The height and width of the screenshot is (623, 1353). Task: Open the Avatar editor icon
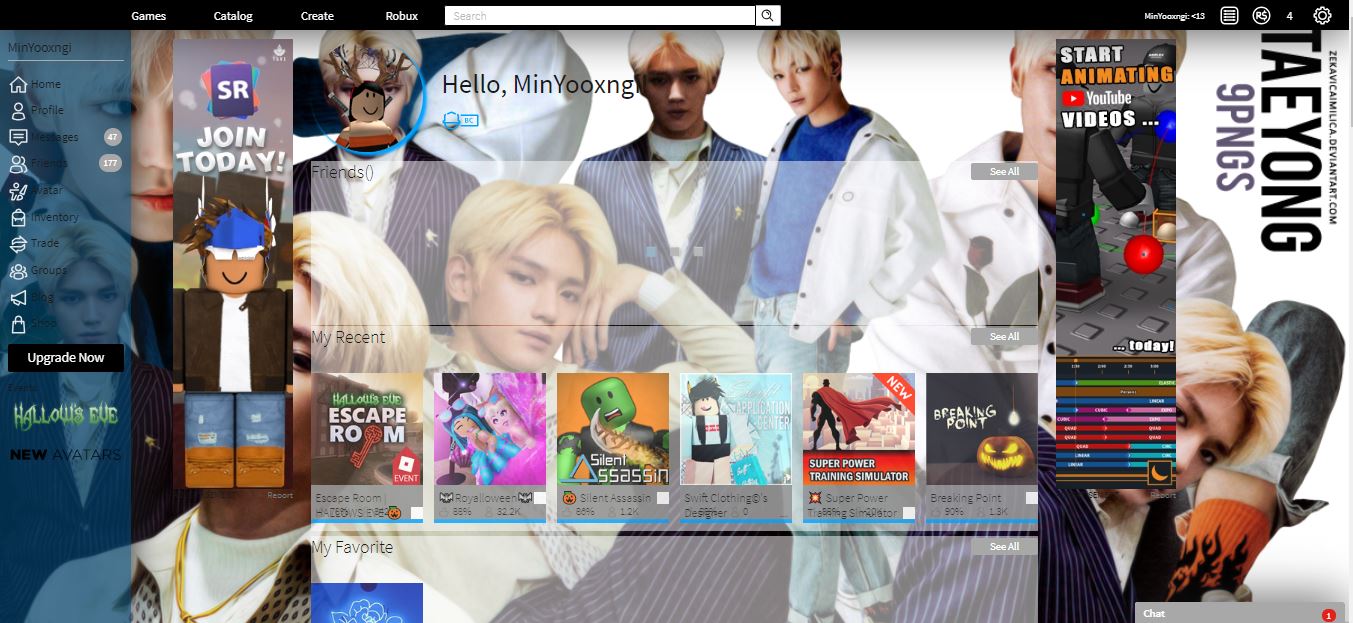pos(18,190)
